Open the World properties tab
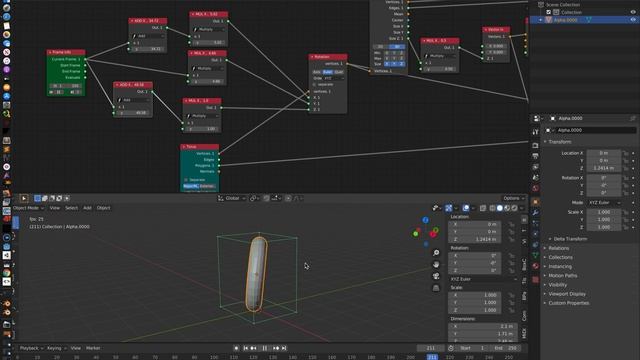The image size is (640, 360). tap(535, 188)
